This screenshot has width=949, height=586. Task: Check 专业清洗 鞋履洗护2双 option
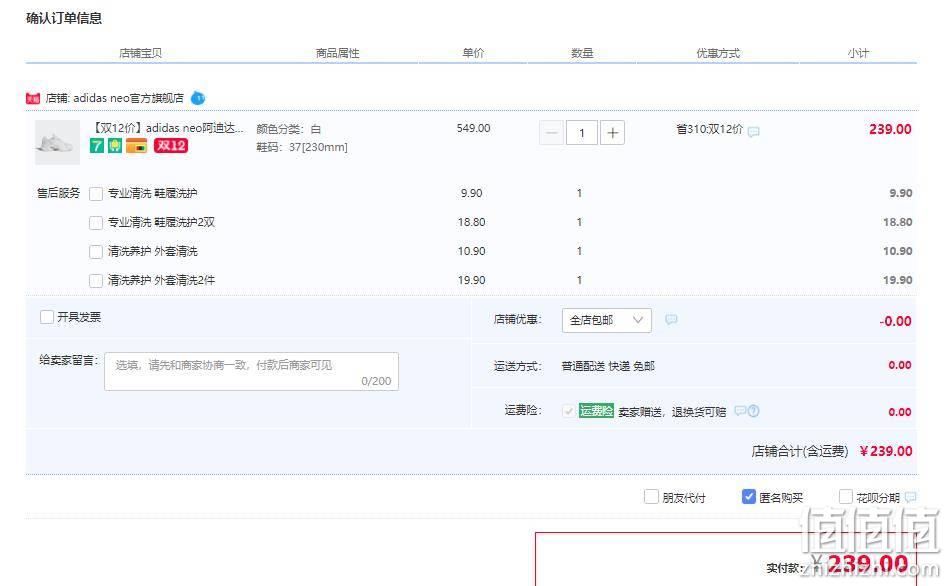[x=96, y=223]
